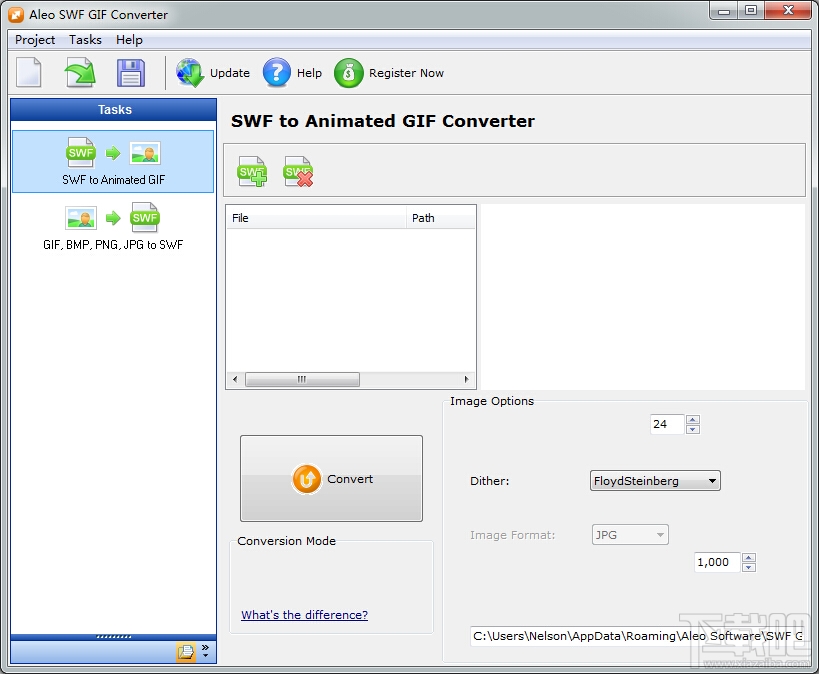Click the folder icon in Tasks pane footer
This screenshot has height=674, width=819.
click(x=185, y=652)
